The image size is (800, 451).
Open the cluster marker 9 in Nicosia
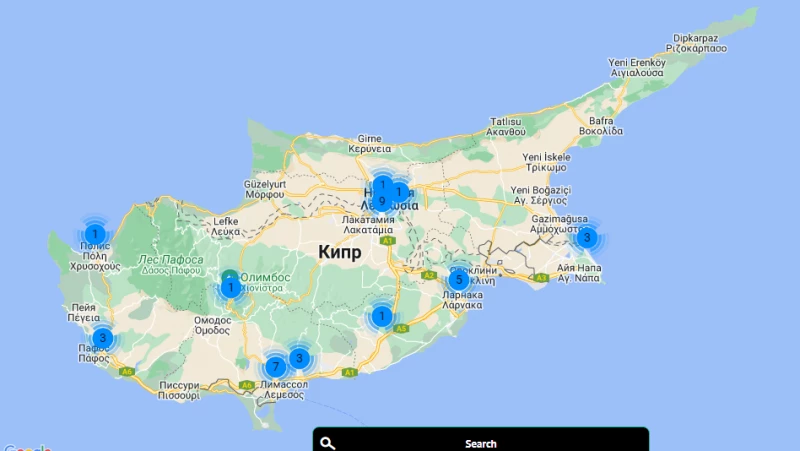[x=382, y=202]
